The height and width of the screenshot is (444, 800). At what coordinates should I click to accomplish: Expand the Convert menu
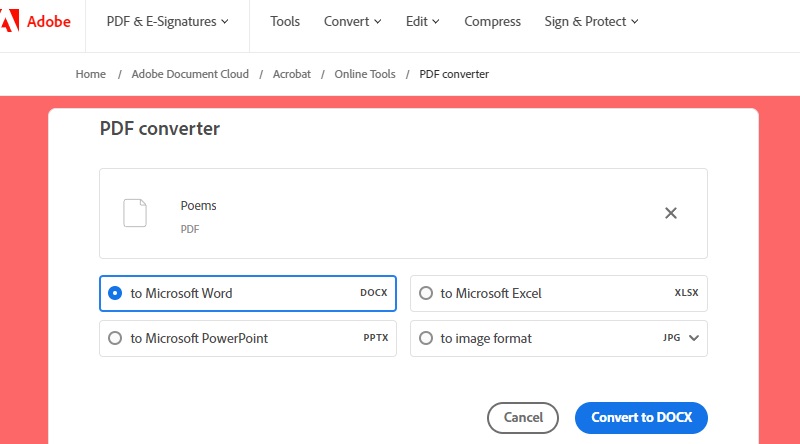pyautogui.click(x=353, y=21)
